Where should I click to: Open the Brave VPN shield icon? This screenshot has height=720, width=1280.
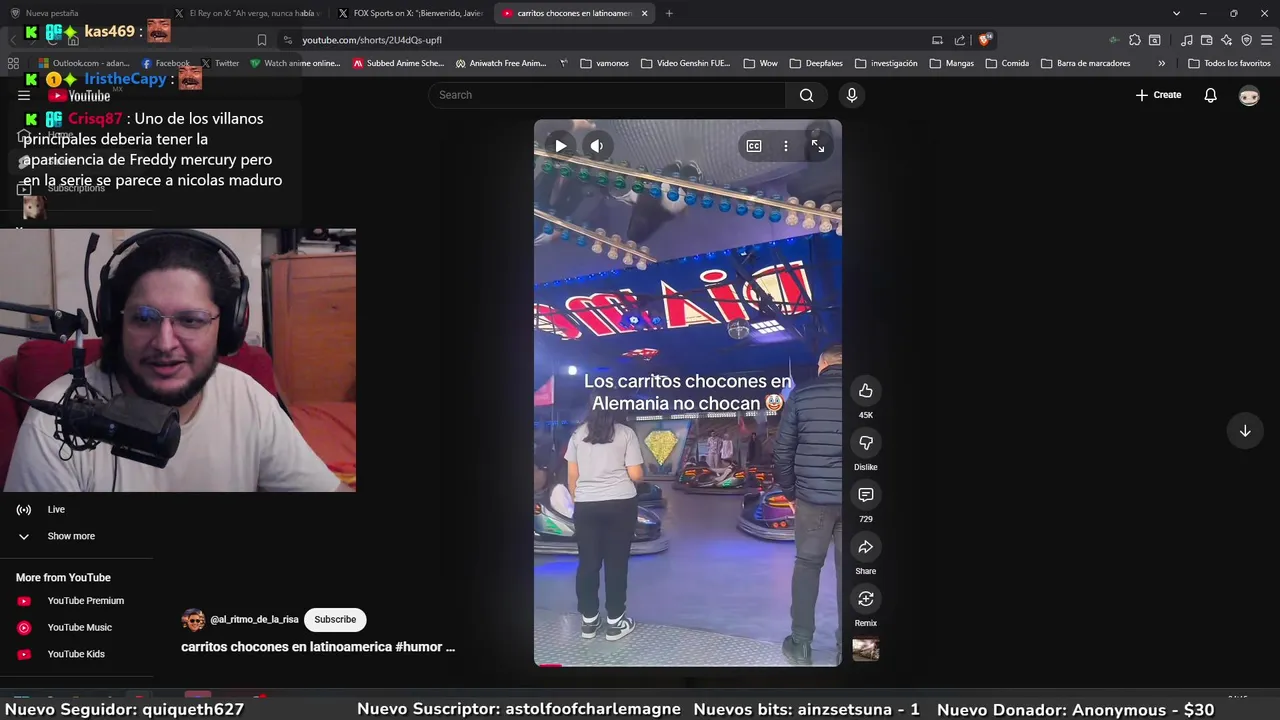(1247, 40)
